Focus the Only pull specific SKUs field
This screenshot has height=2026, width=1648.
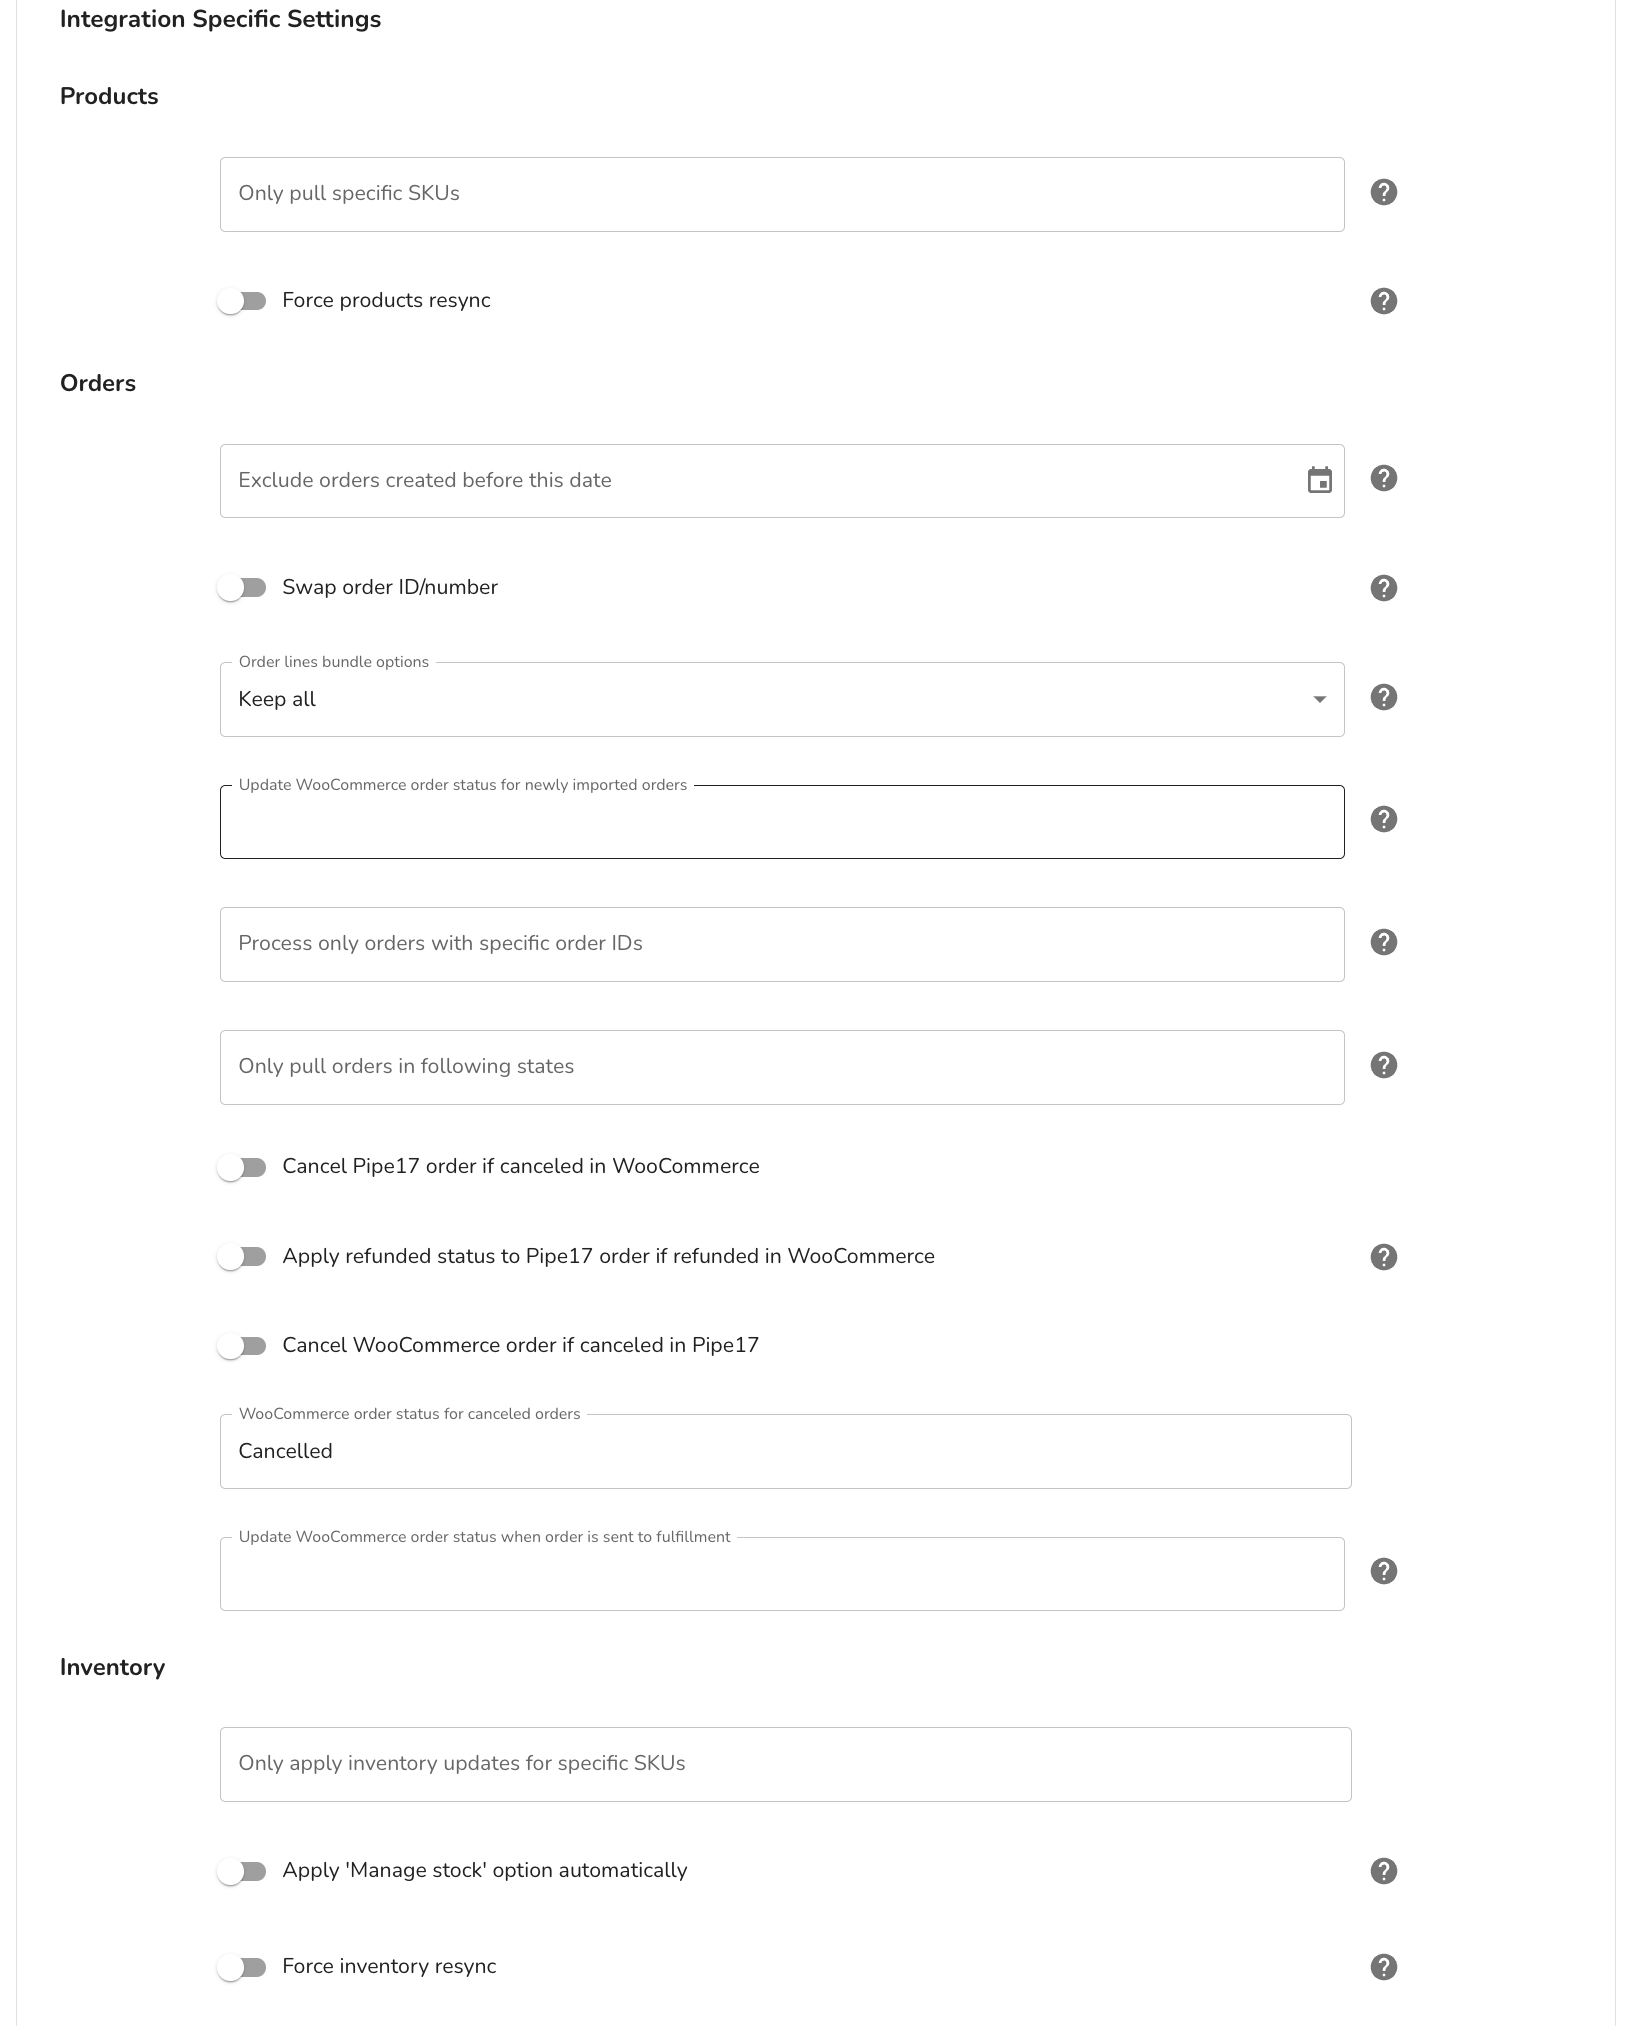click(782, 194)
